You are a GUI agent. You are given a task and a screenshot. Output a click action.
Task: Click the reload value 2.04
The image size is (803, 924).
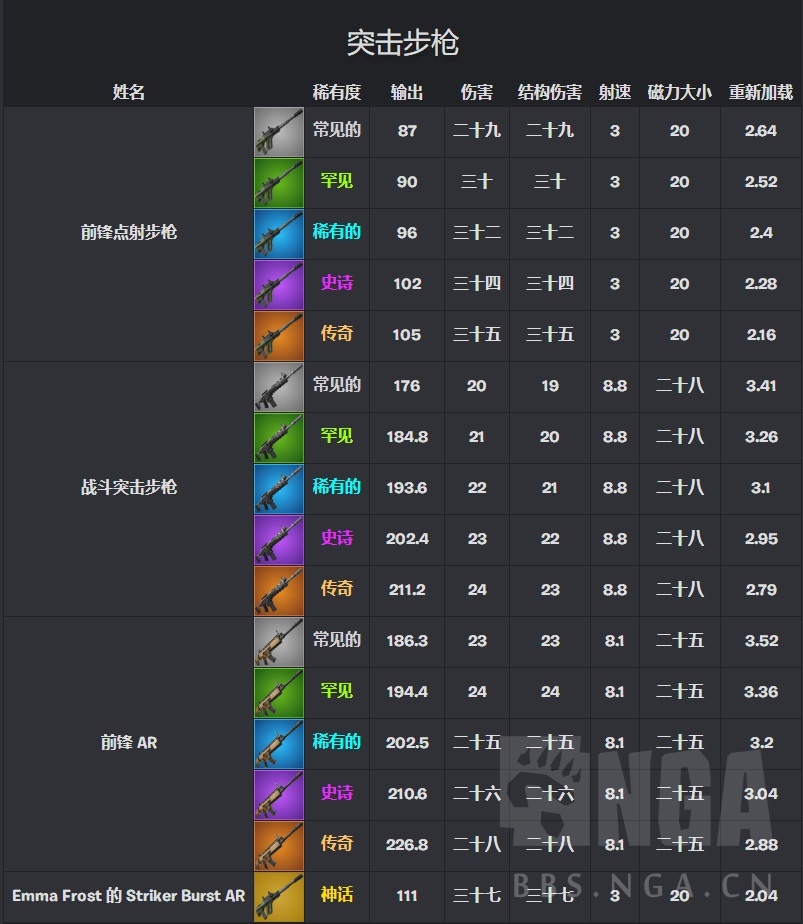click(761, 896)
